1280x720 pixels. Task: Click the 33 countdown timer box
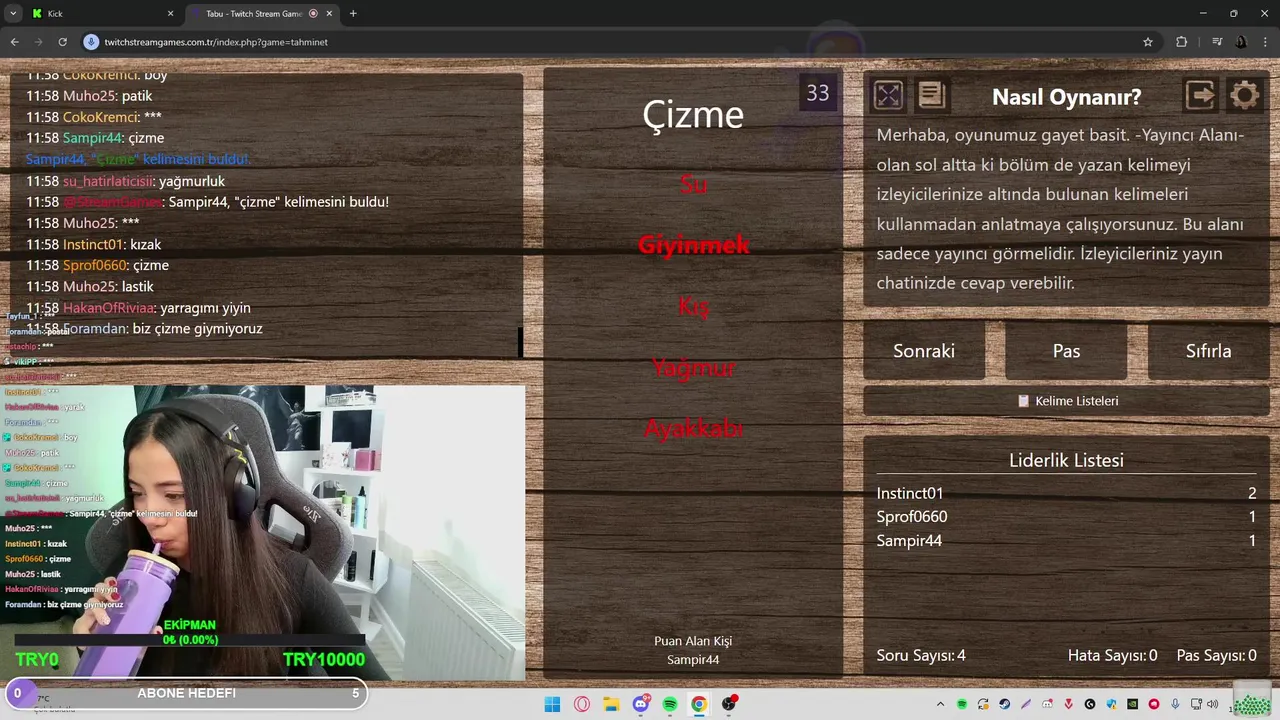[x=818, y=93]
